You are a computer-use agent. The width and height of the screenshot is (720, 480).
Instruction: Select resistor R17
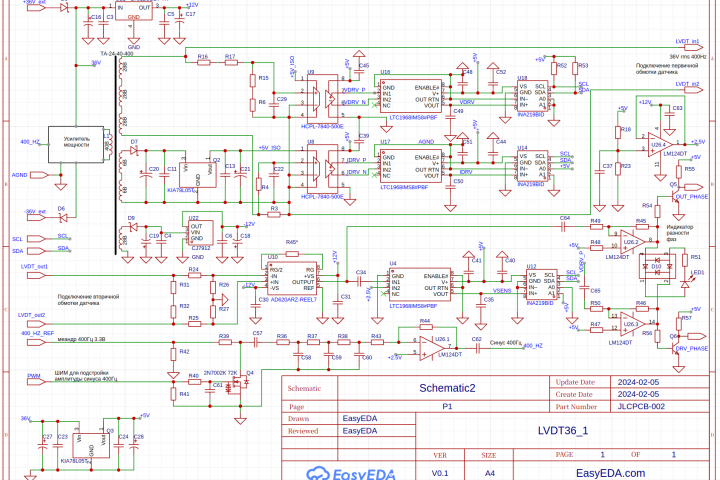coord(231,62)
